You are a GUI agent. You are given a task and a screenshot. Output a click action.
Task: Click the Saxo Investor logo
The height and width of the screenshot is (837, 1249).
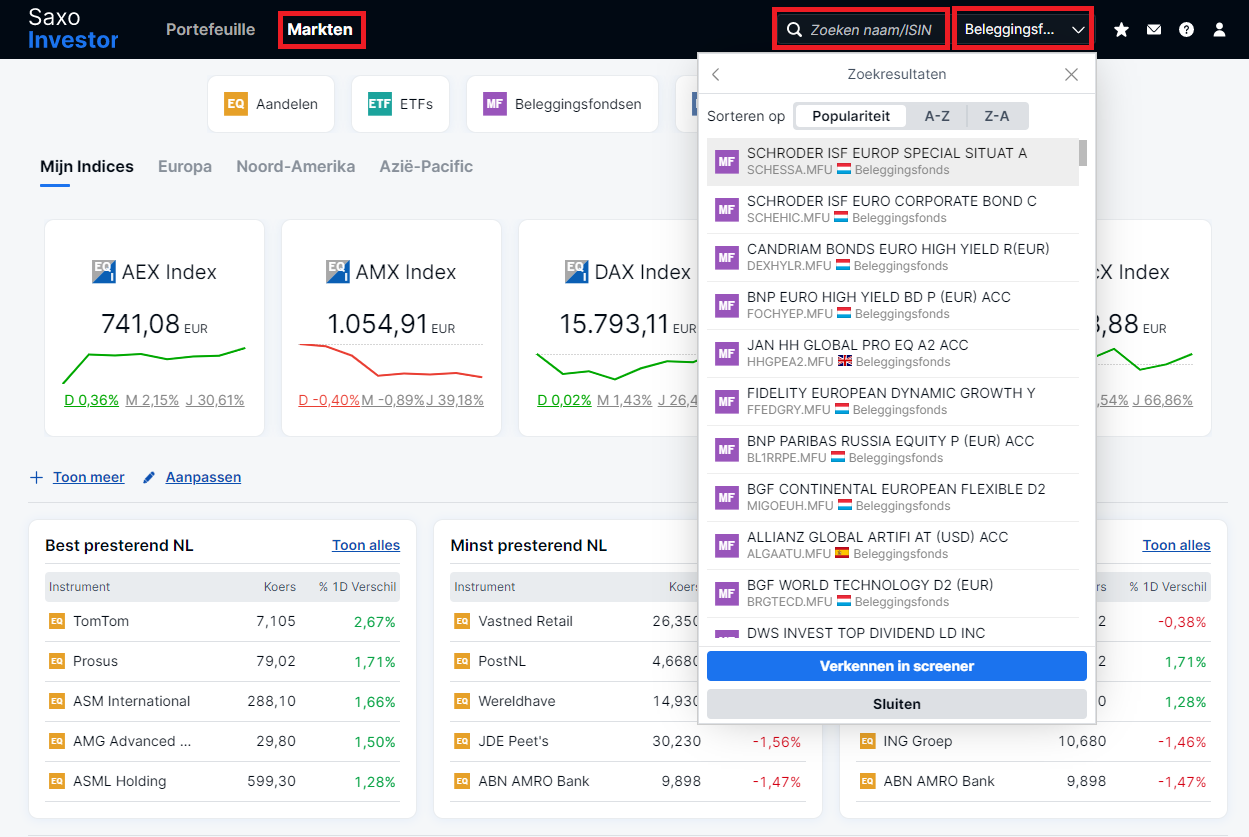click(x=73, y=29)
